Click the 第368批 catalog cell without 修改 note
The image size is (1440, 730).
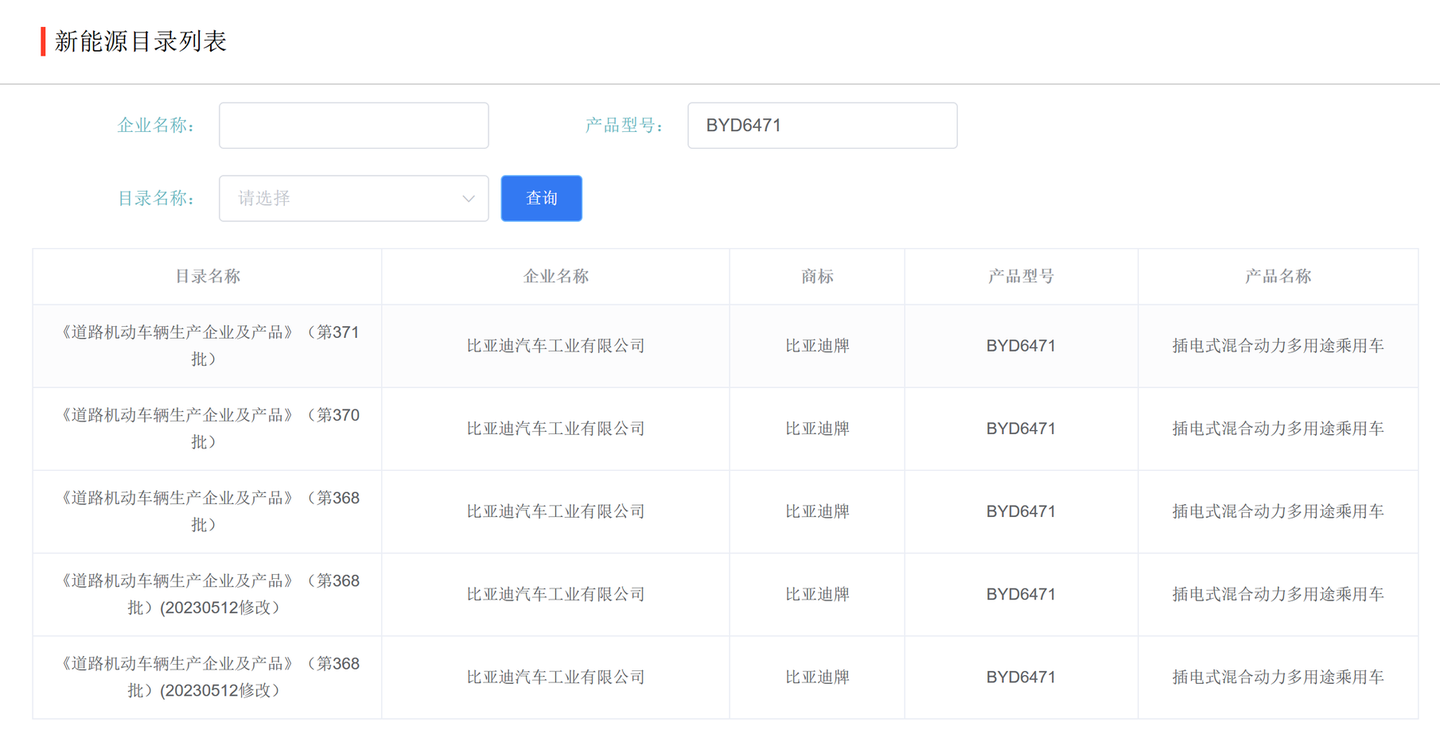(207, 511)
